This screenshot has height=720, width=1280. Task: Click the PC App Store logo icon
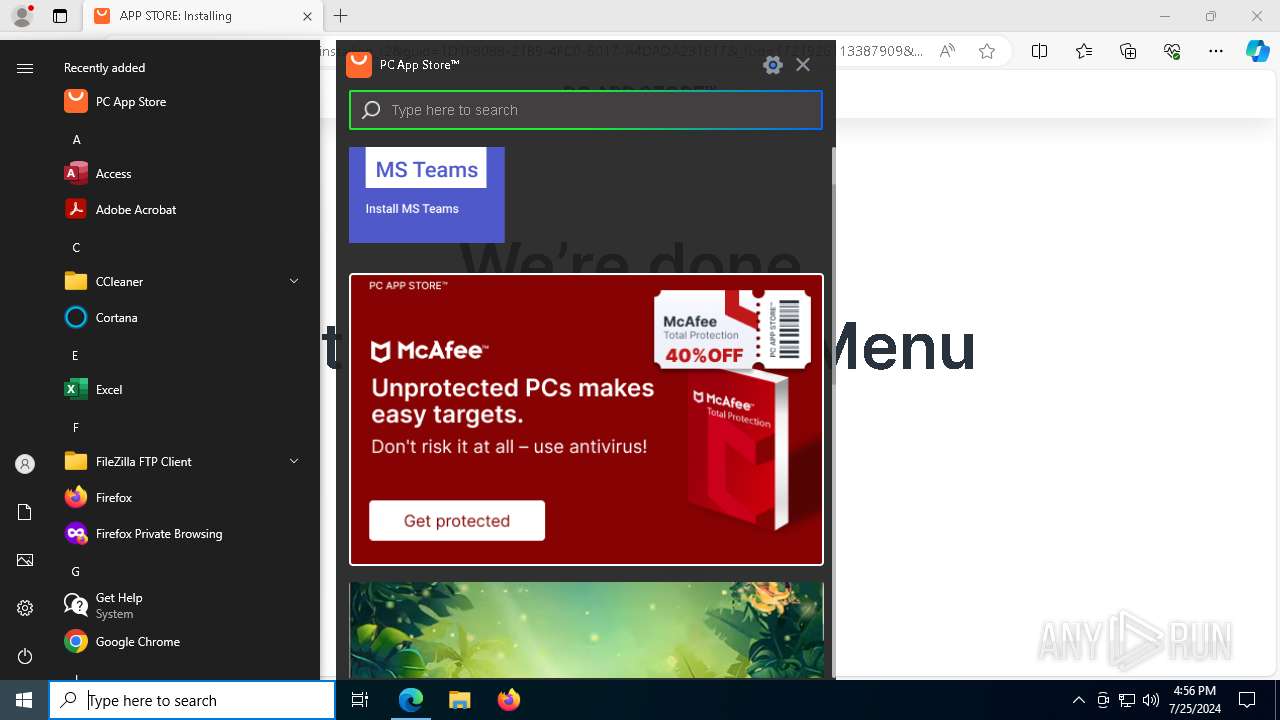click(x=359, y=64)
